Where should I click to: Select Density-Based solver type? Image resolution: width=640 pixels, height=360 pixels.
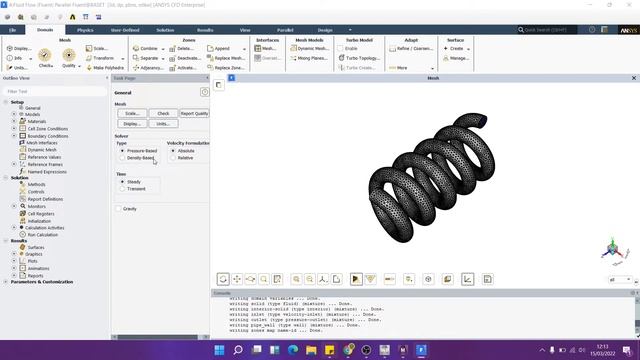(122, 158)
